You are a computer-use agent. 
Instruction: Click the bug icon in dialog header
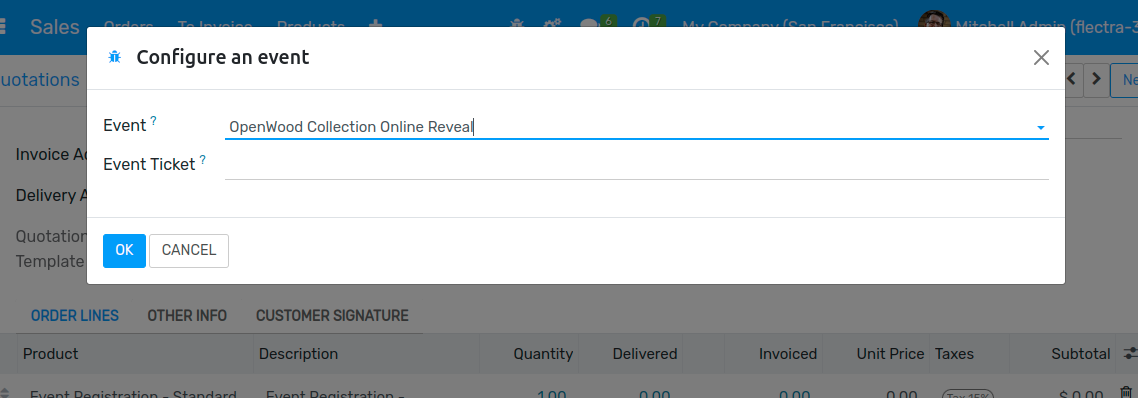[x=114, y=57]
